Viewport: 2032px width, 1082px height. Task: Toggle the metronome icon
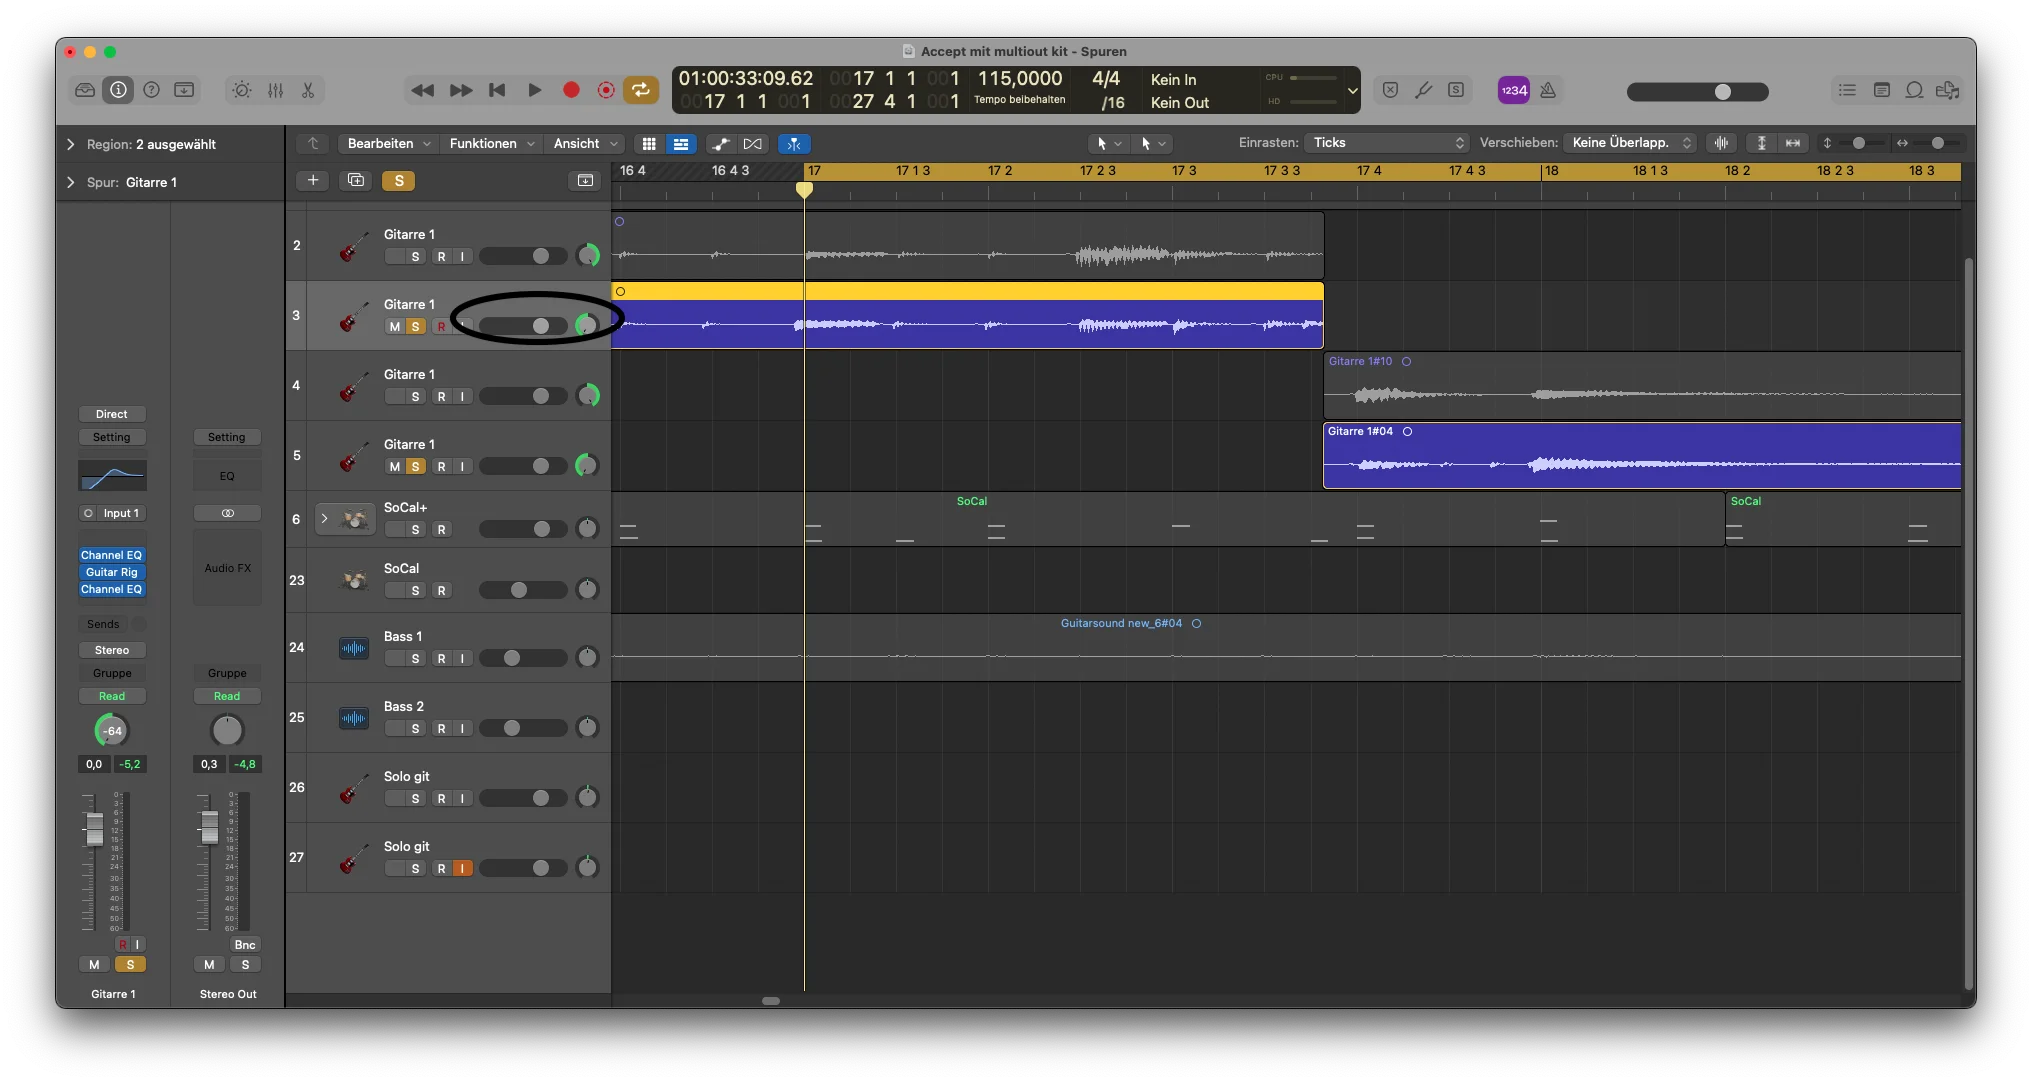click(x=1548, y=90)
